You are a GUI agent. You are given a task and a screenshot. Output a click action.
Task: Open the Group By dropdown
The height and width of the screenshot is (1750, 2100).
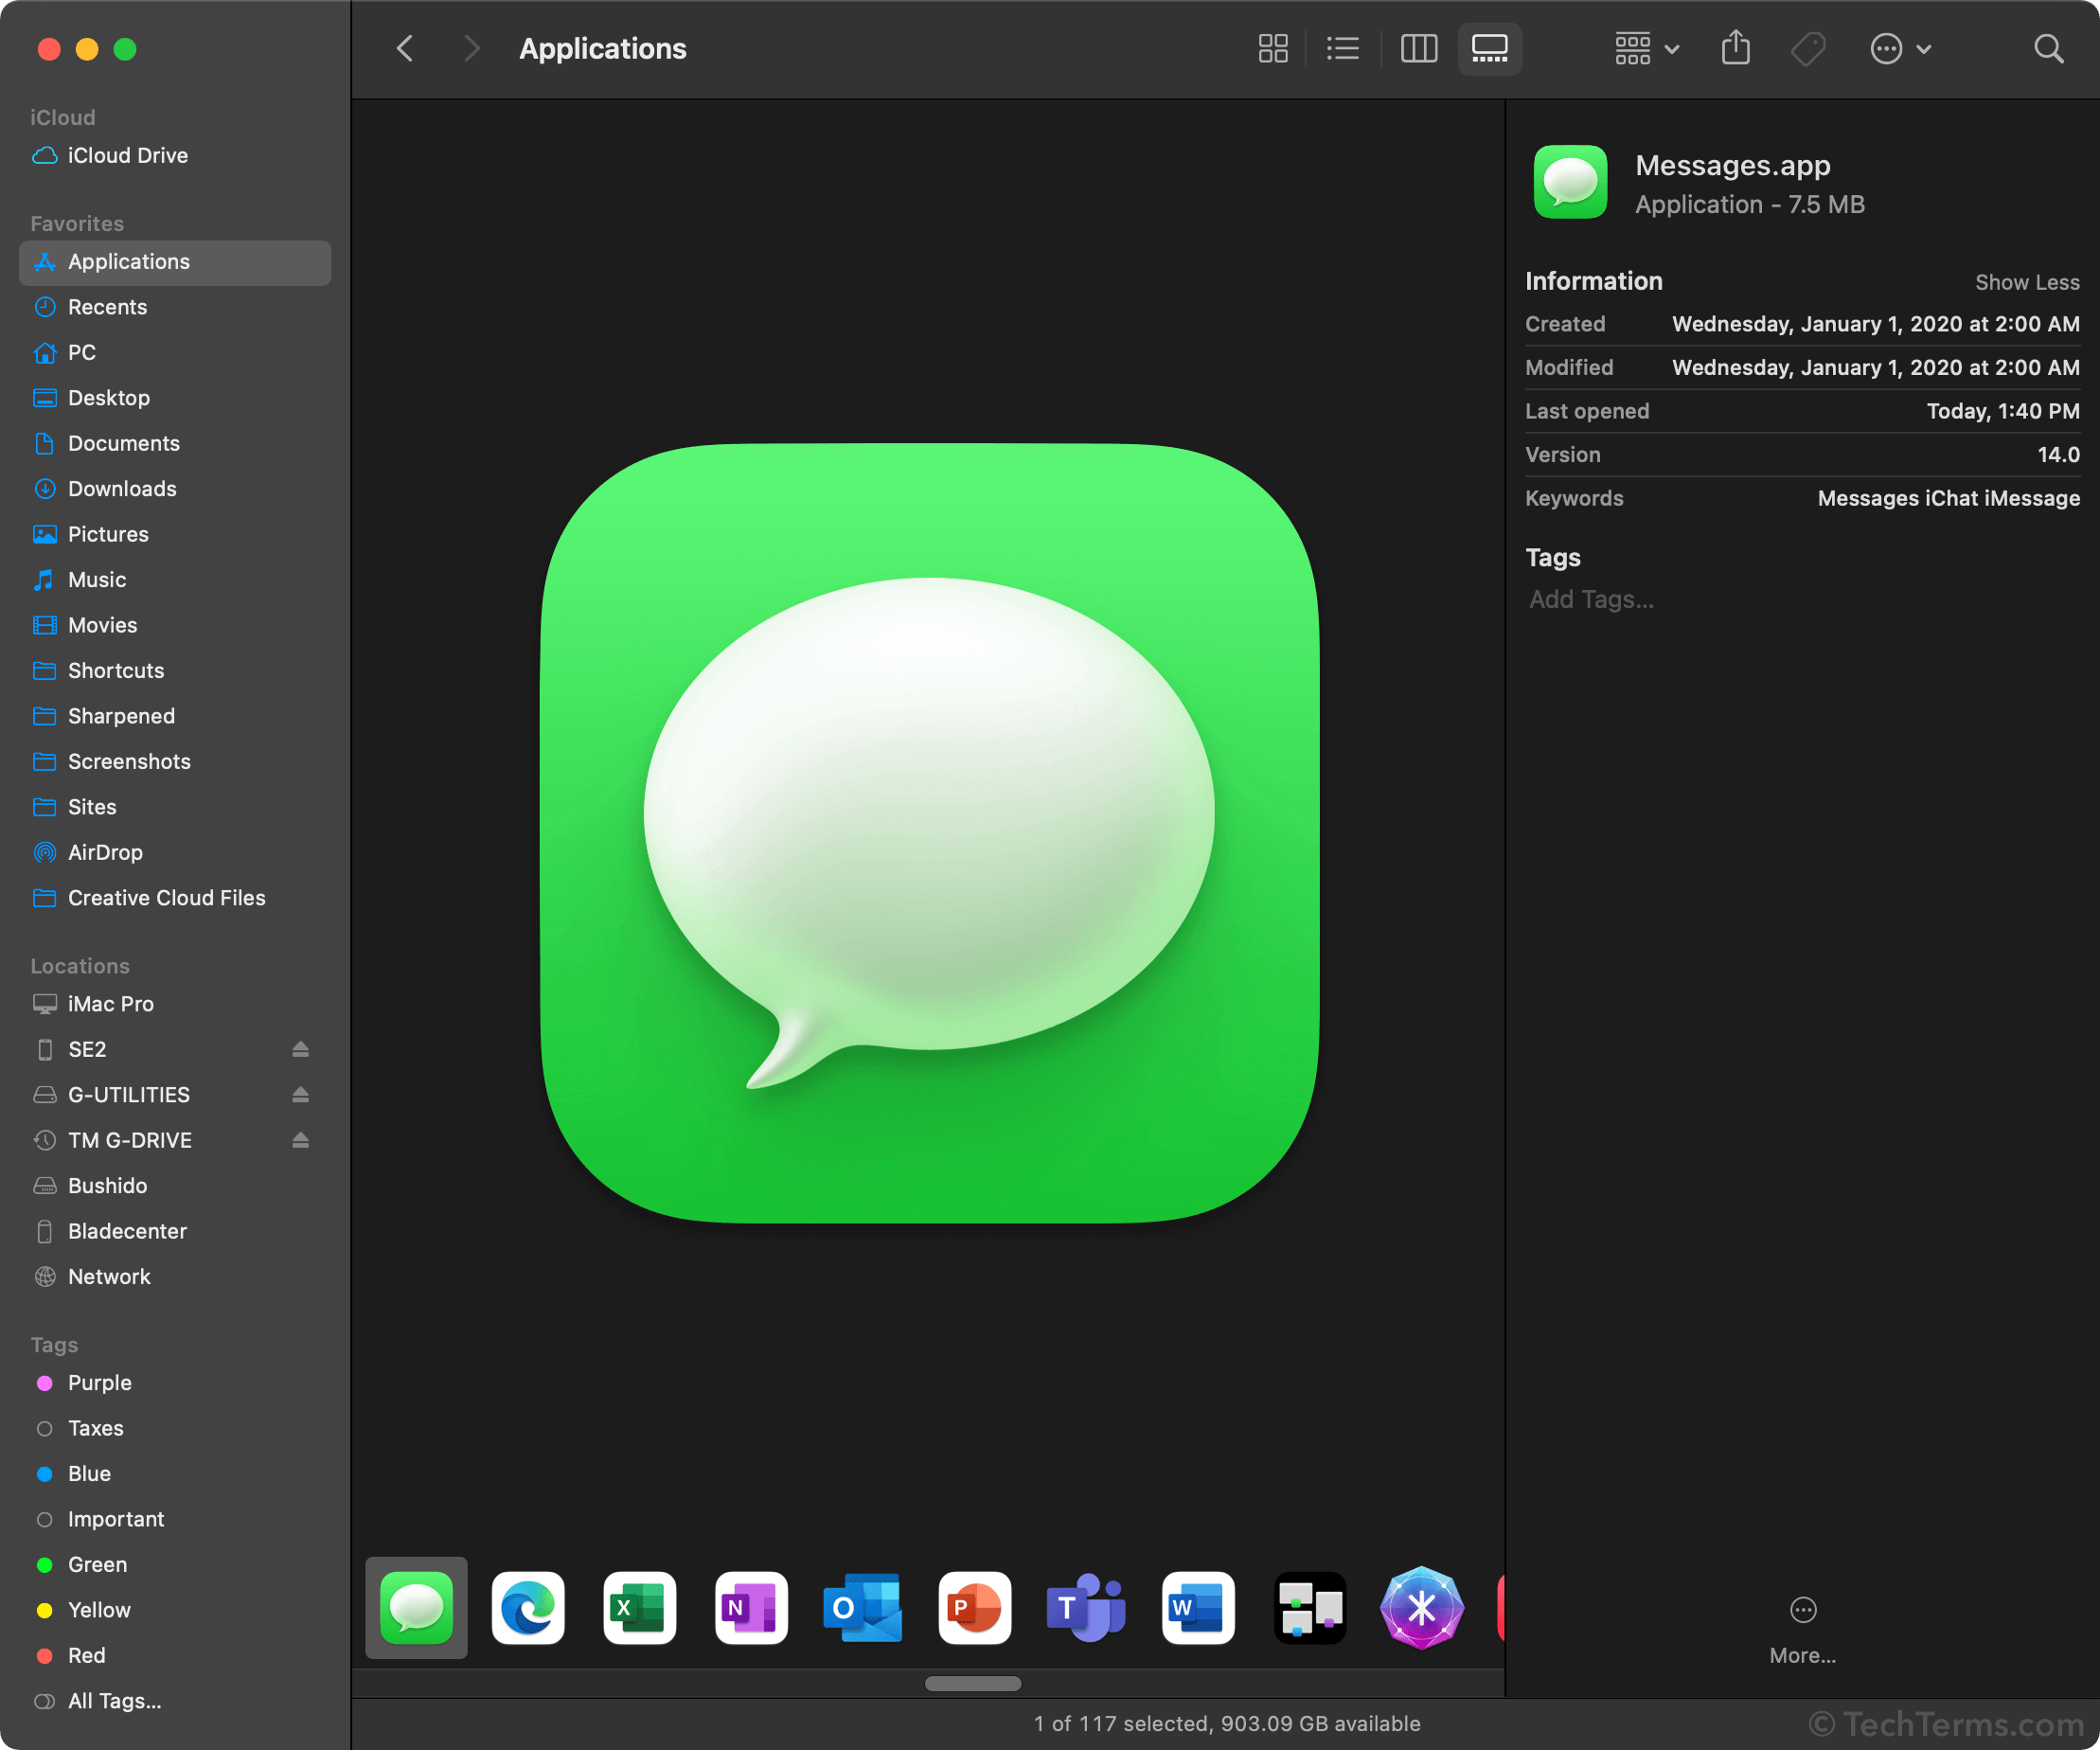[x=1646, y=48]
